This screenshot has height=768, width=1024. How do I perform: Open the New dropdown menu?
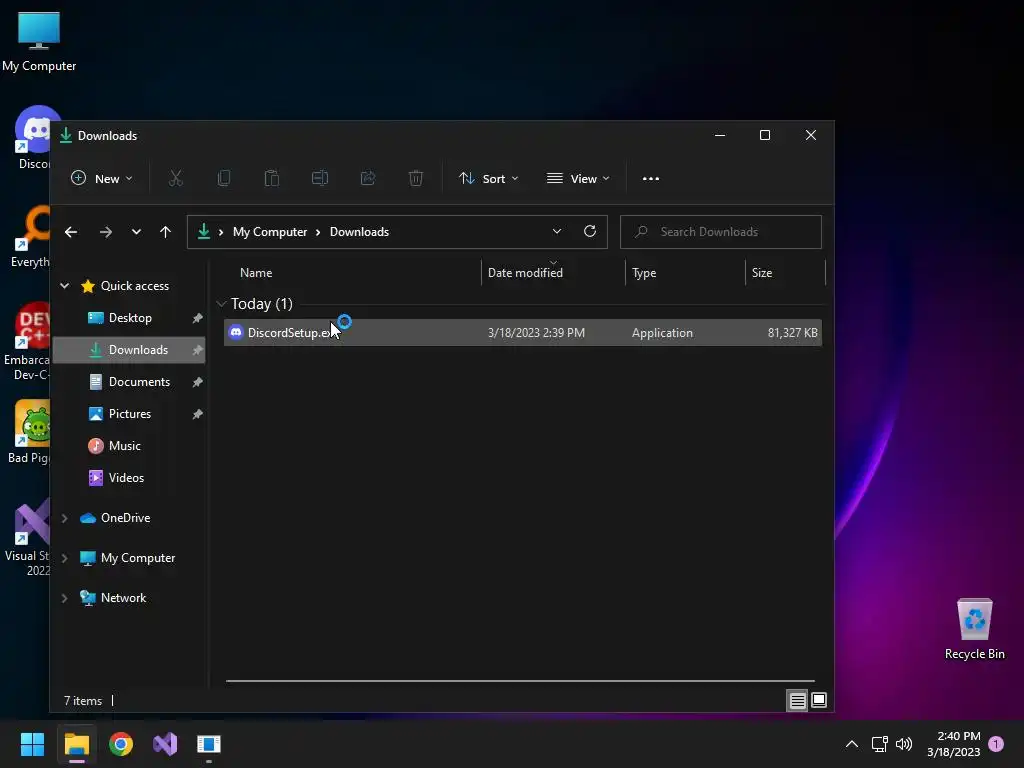click(x=102, y=178)
